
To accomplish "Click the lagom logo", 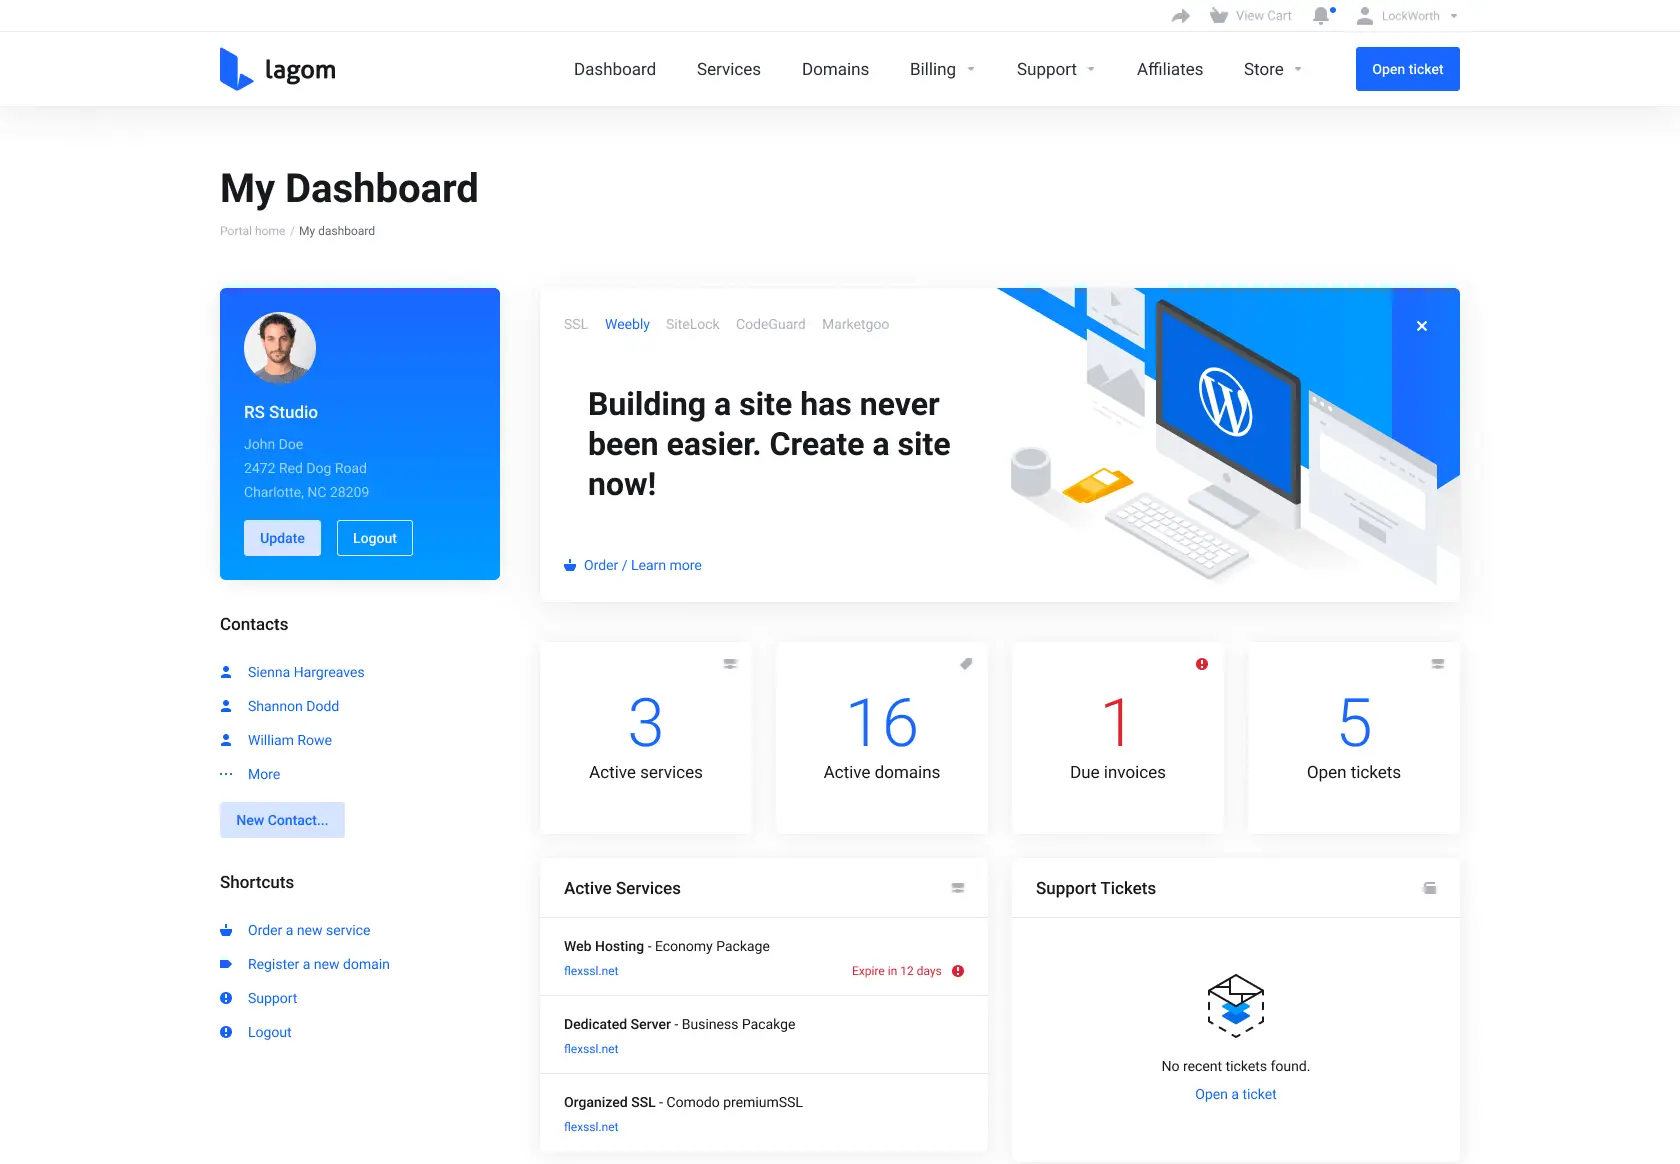I will pos(278,69).
